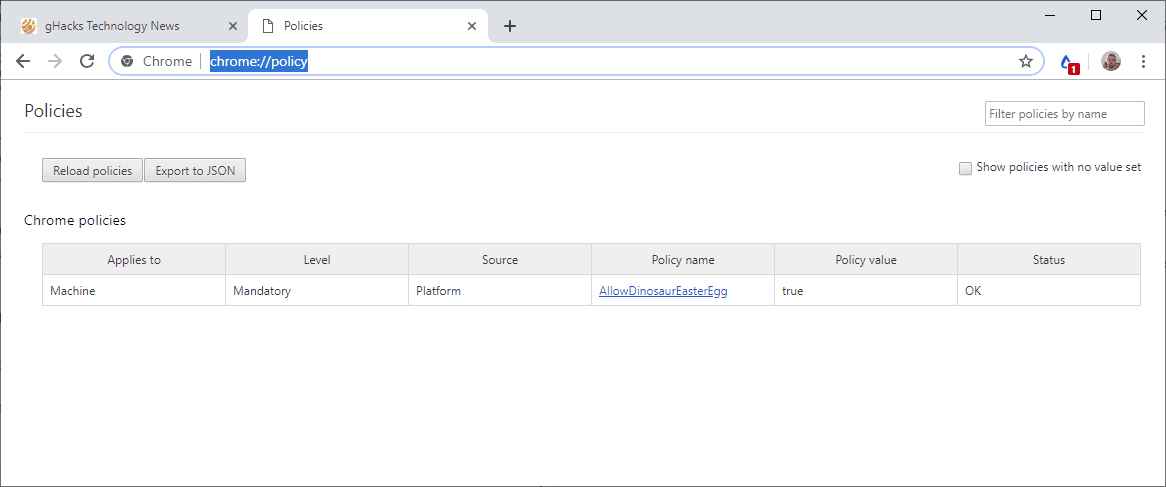The width and height of the screenshot is (1166, 487).
Task: Select the Policies tab
Action: tap(368, 26)
